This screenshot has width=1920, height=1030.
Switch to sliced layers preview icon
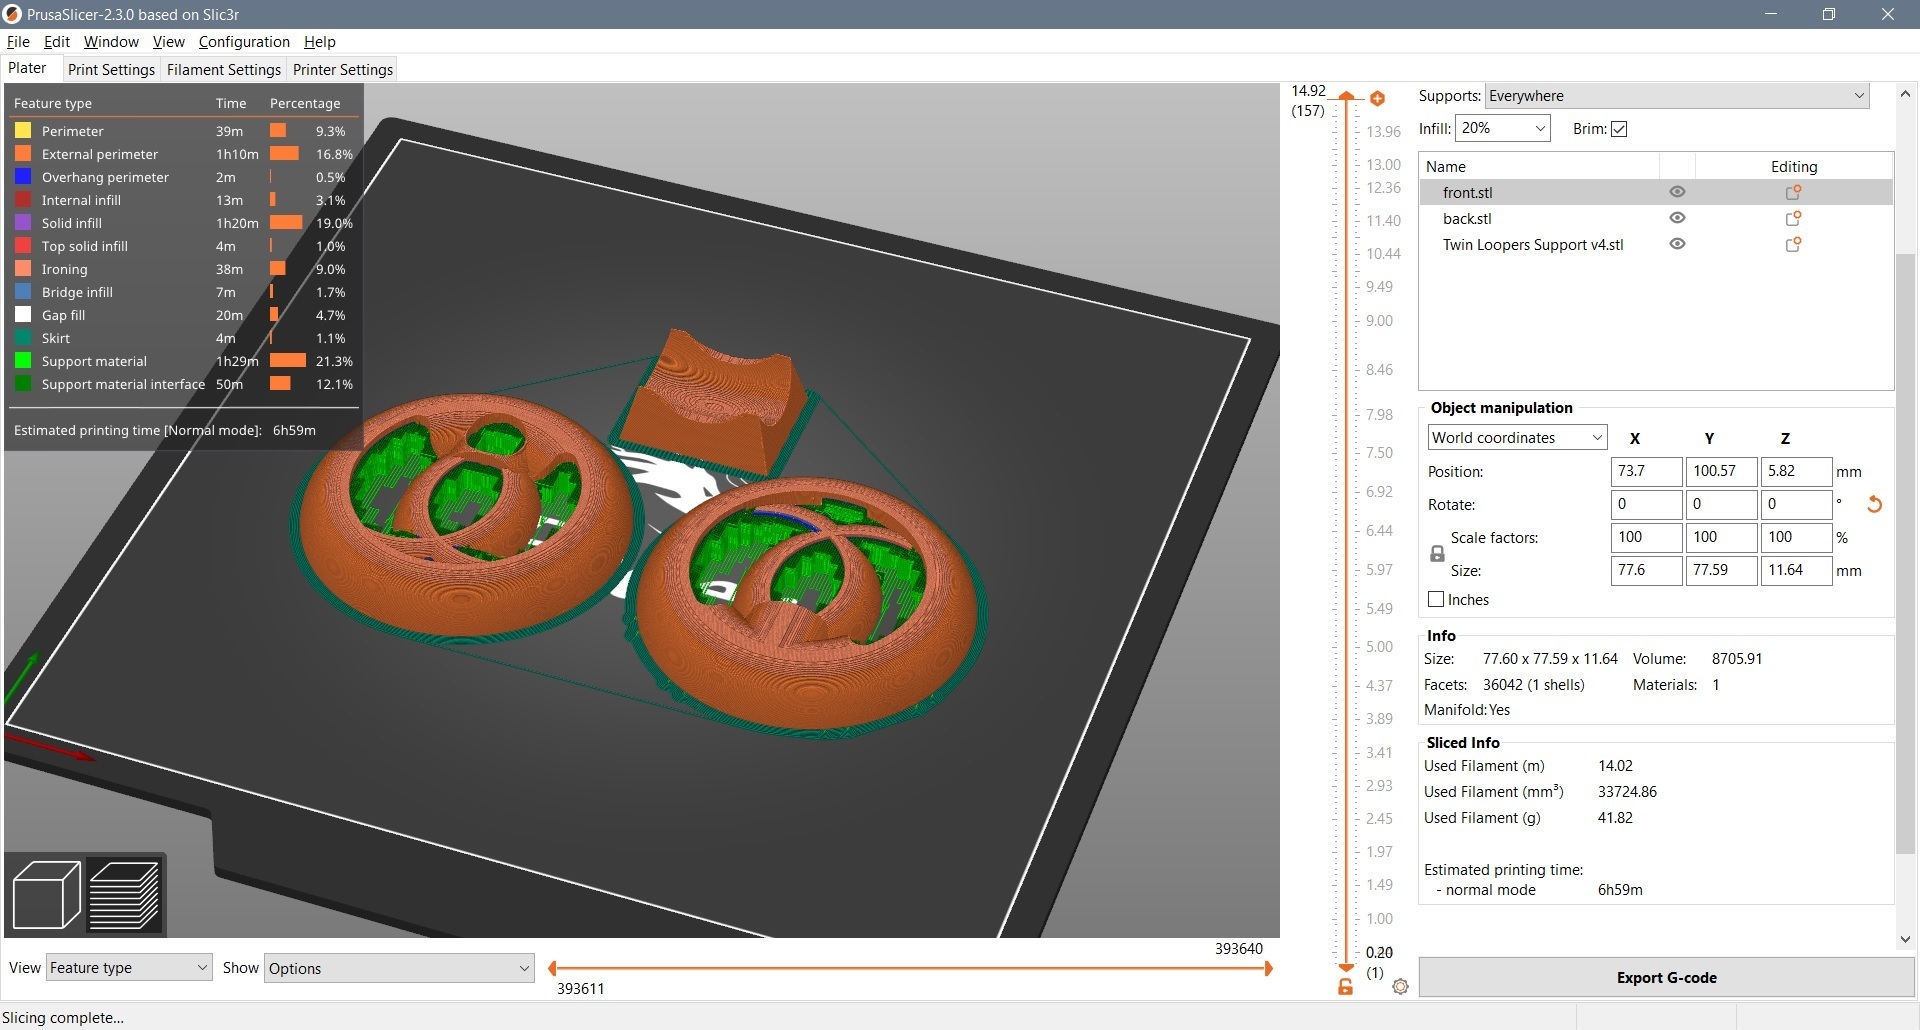(124, 894)
